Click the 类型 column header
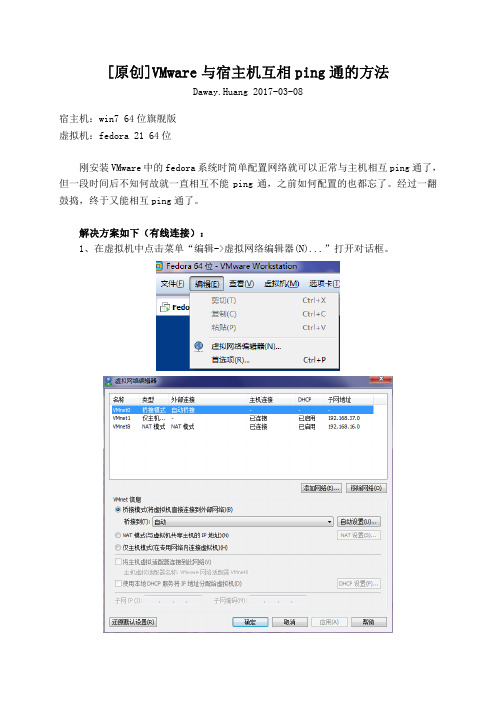The width and height of the screenshot is (496, 702). pos(148,400)
